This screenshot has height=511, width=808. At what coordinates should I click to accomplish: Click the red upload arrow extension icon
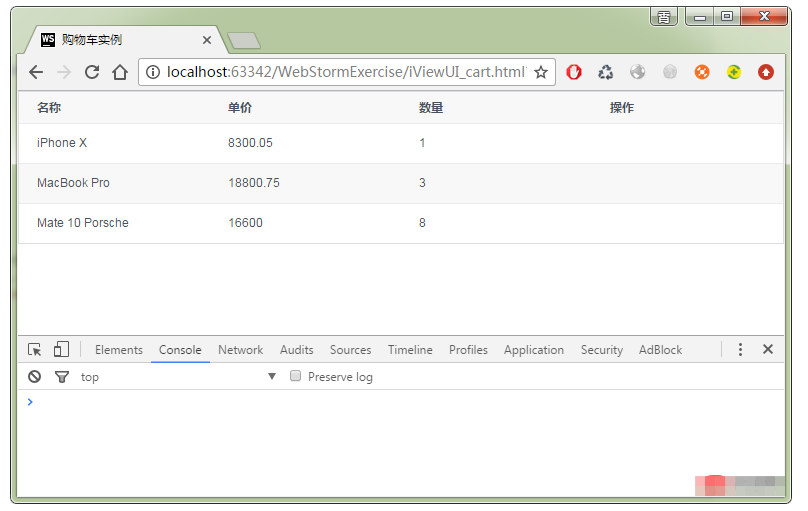tap(766, 72)
